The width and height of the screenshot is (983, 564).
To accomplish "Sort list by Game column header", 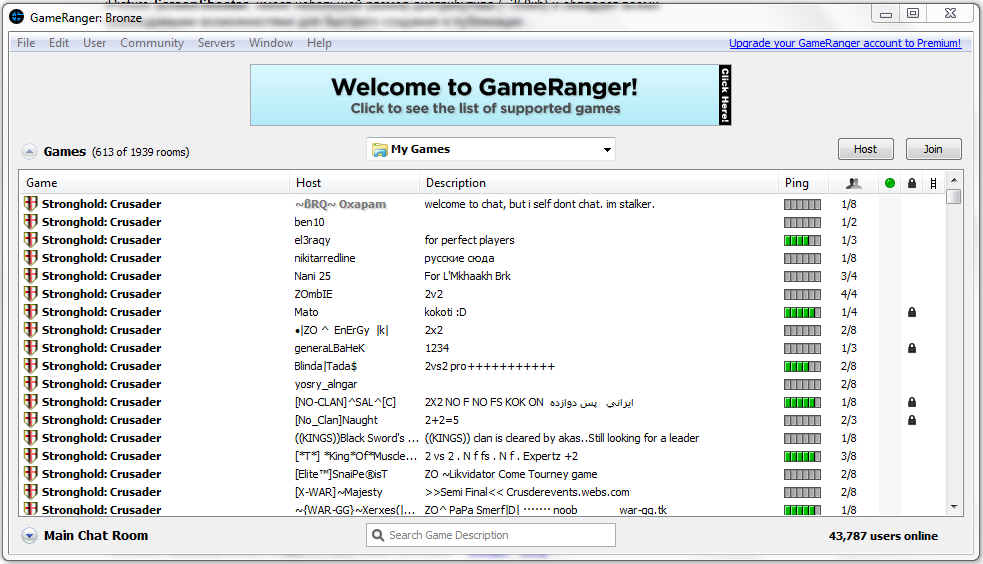I will pos(154,183).
